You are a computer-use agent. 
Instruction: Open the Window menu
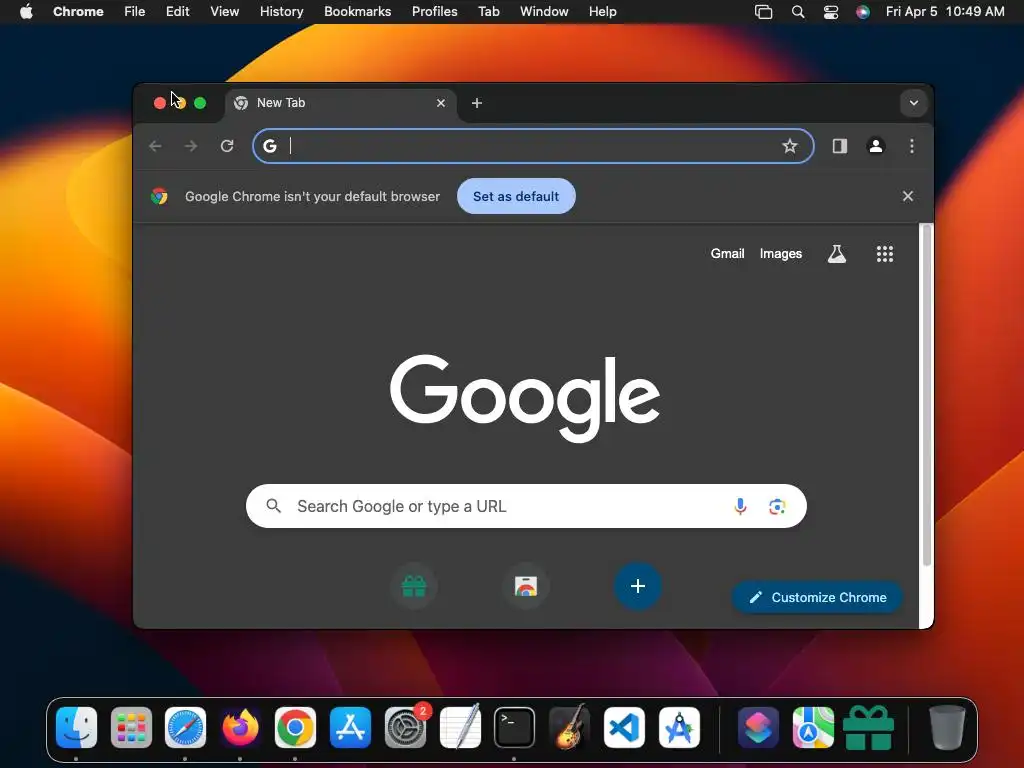tap(544, 11)
